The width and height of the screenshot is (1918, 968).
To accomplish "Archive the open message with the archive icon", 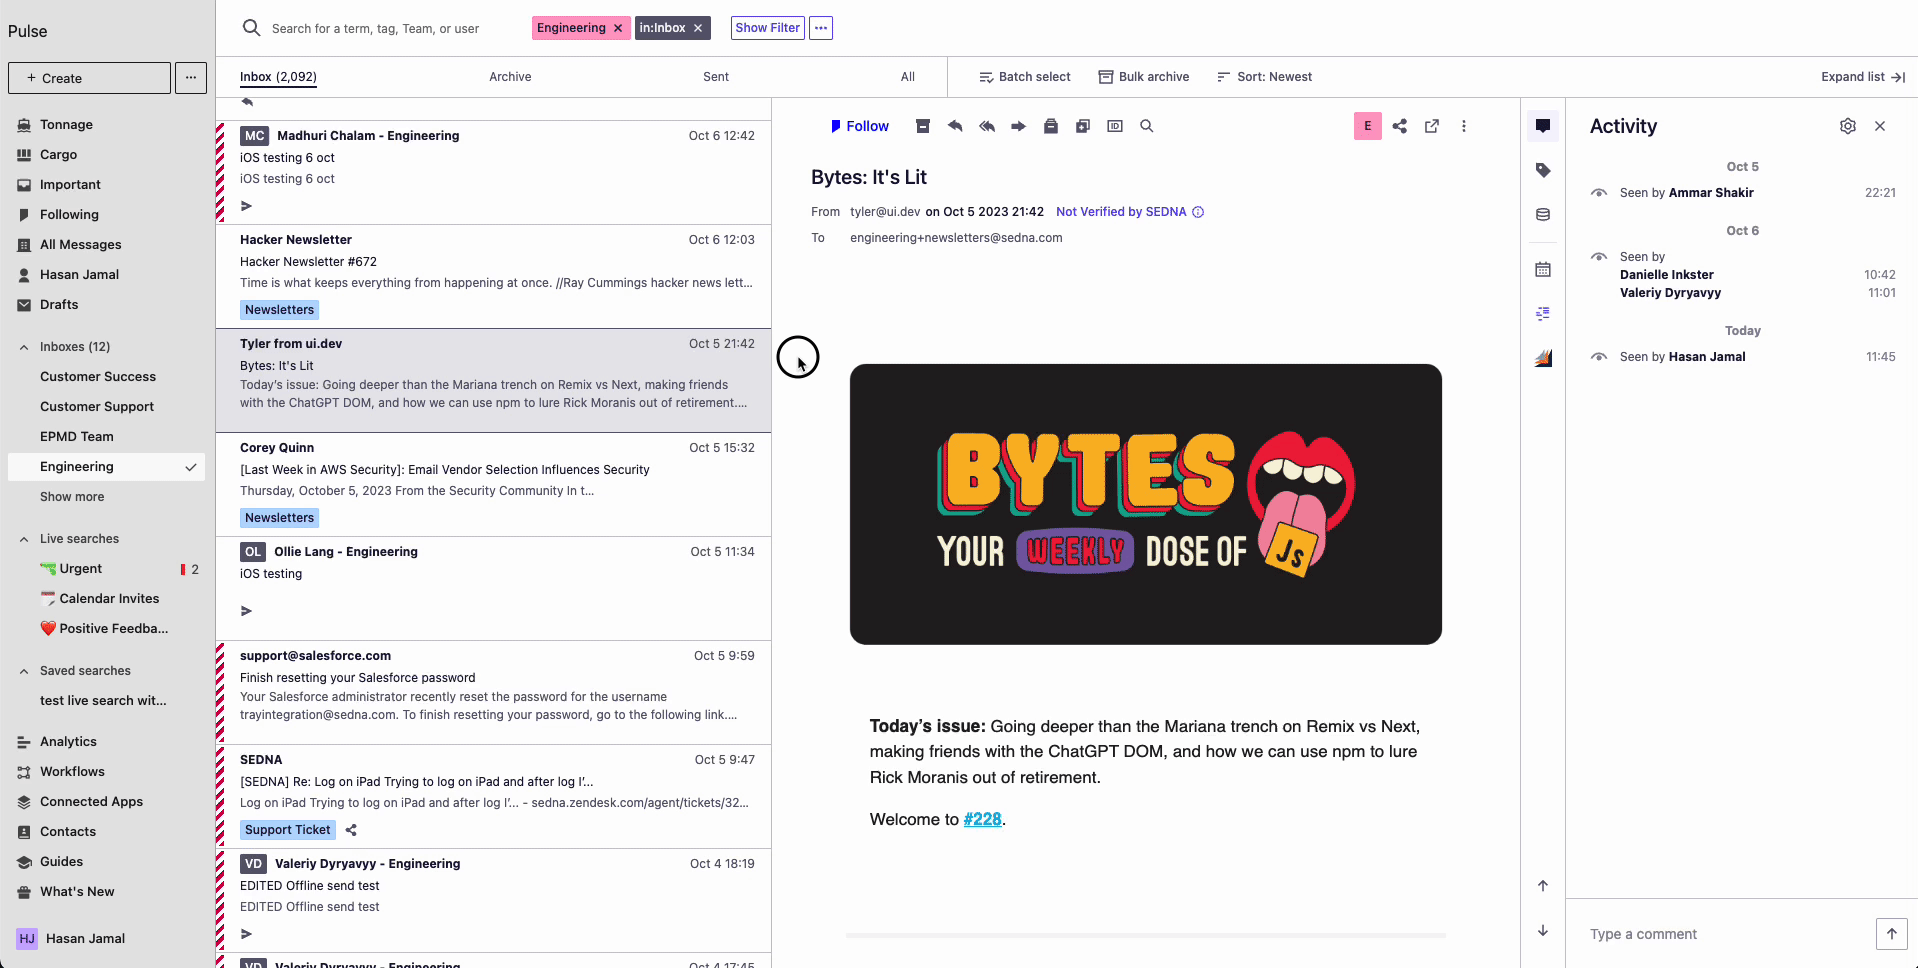I will pos(923,126).
